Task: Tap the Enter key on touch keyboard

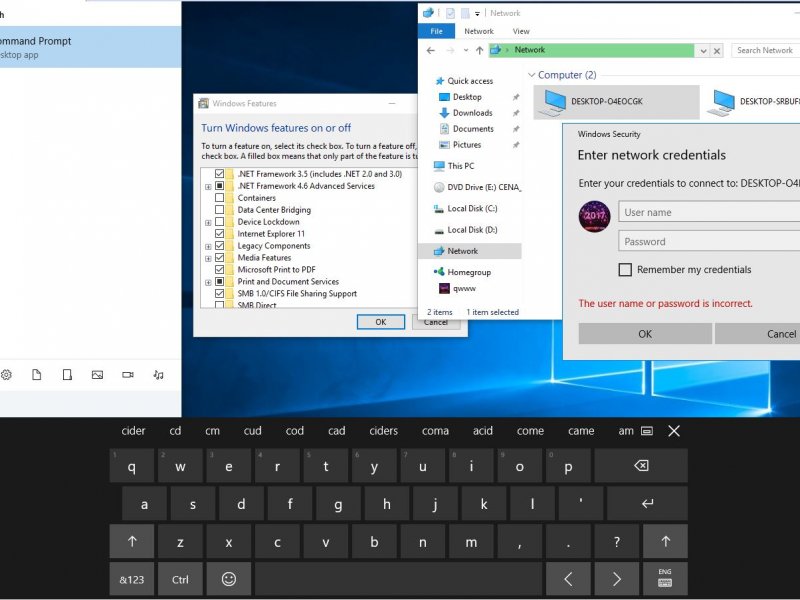Action: point(647,504)
